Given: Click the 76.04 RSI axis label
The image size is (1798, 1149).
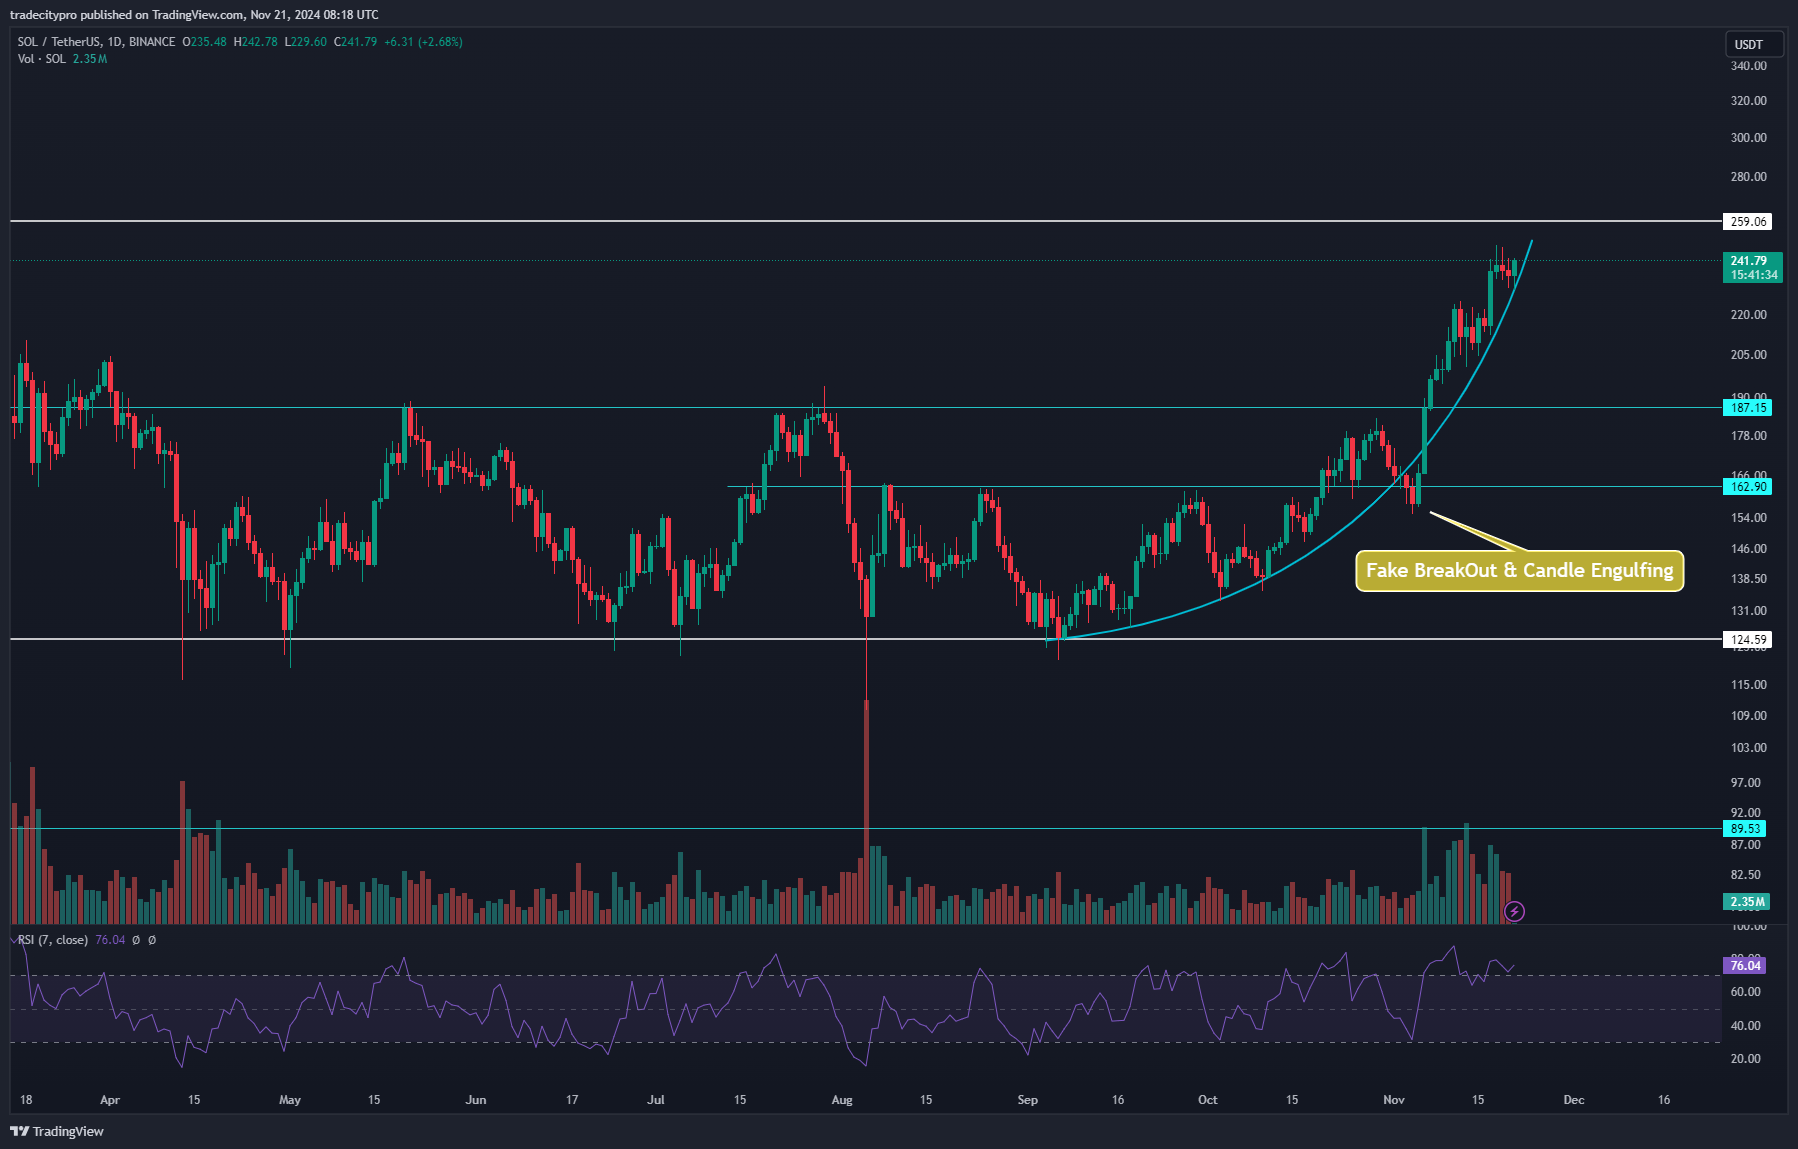Looking at the screenshot, I should (1745, 966).
